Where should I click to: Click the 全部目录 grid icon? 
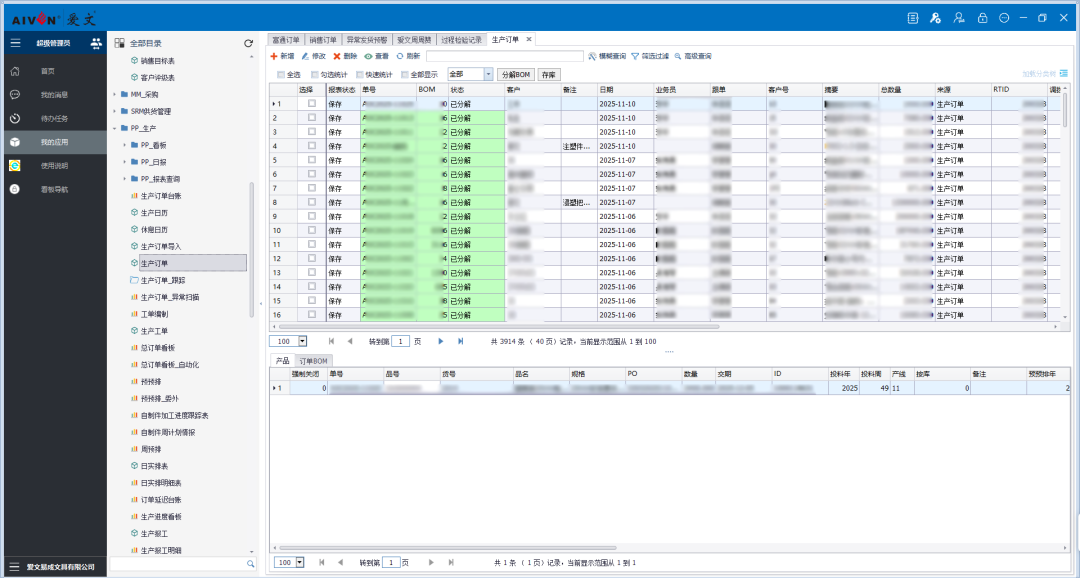(119, 43)
